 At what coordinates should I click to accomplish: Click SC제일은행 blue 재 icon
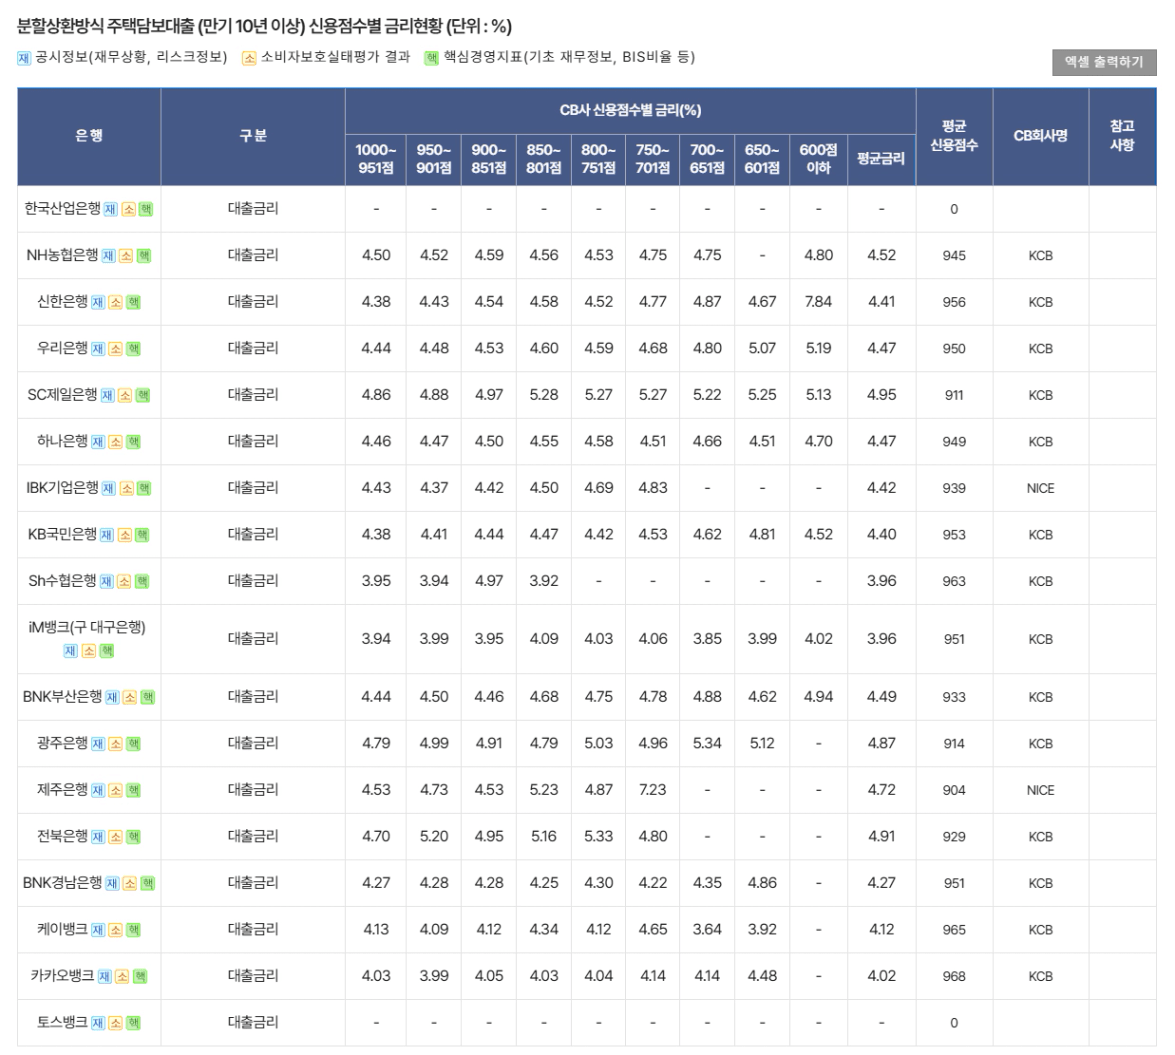(x=108, y=396)
